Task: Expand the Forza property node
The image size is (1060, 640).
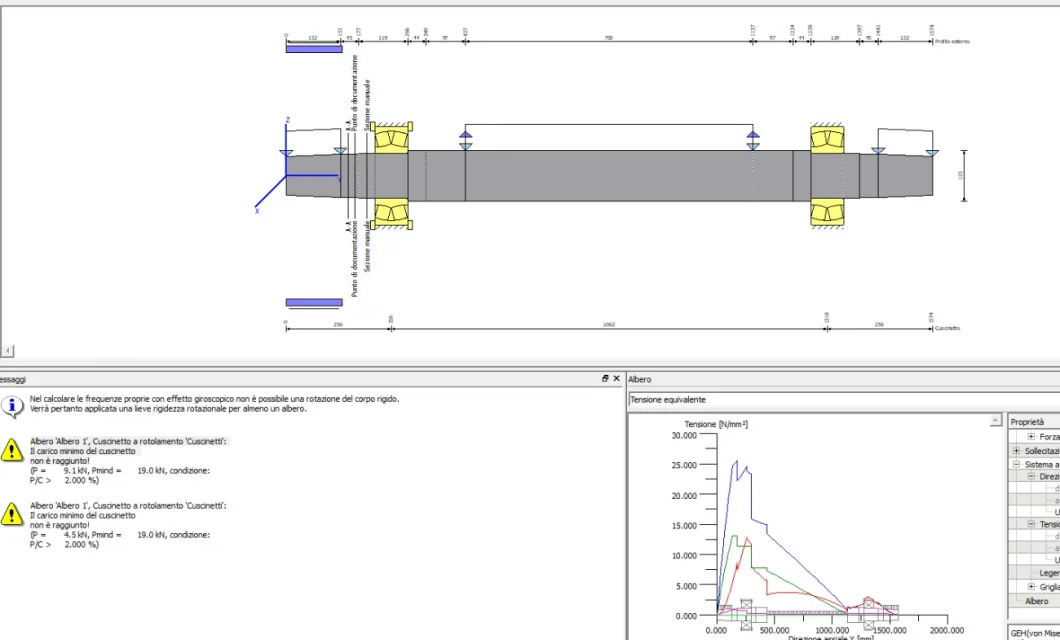Action: [x=1031, y=437]
